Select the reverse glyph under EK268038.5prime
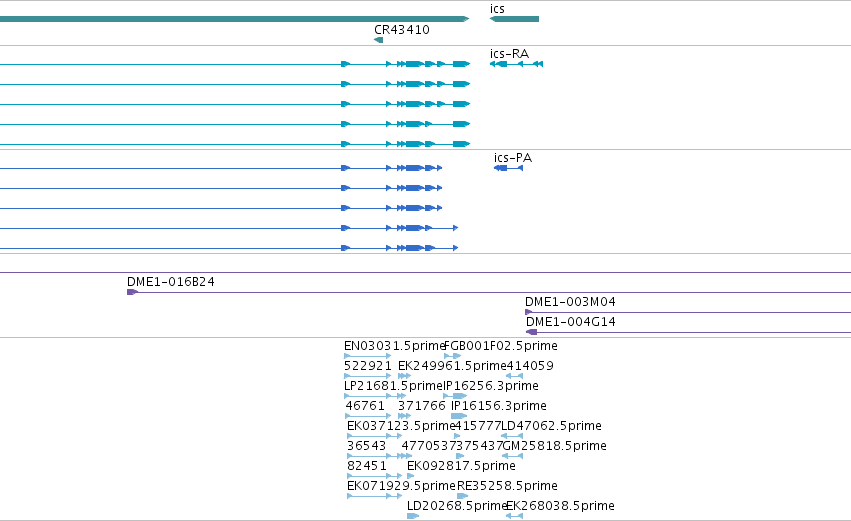The height and width of the screenshot is (521, 851). tap(515, 516)
